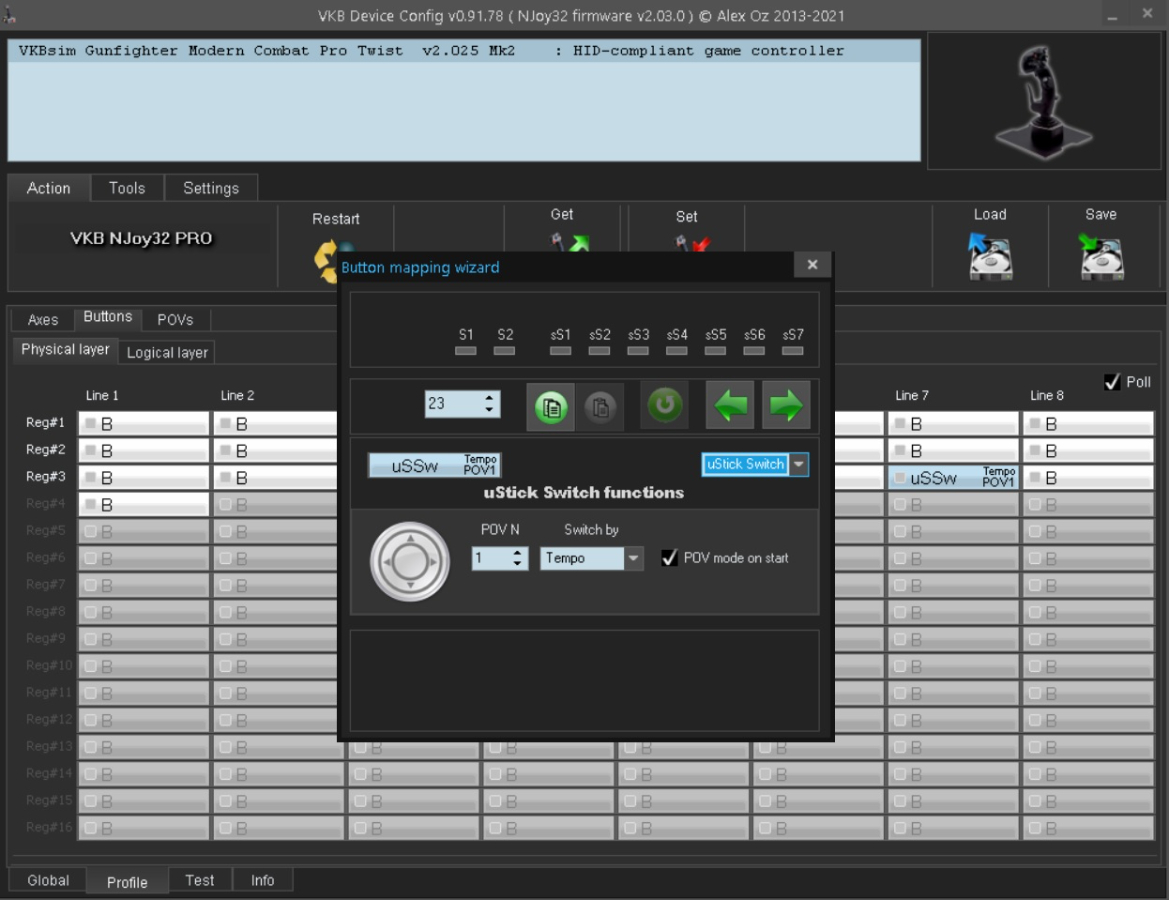Switch to the Action tab
This screenshot has width=1169, height=900.
coord(48,188)
